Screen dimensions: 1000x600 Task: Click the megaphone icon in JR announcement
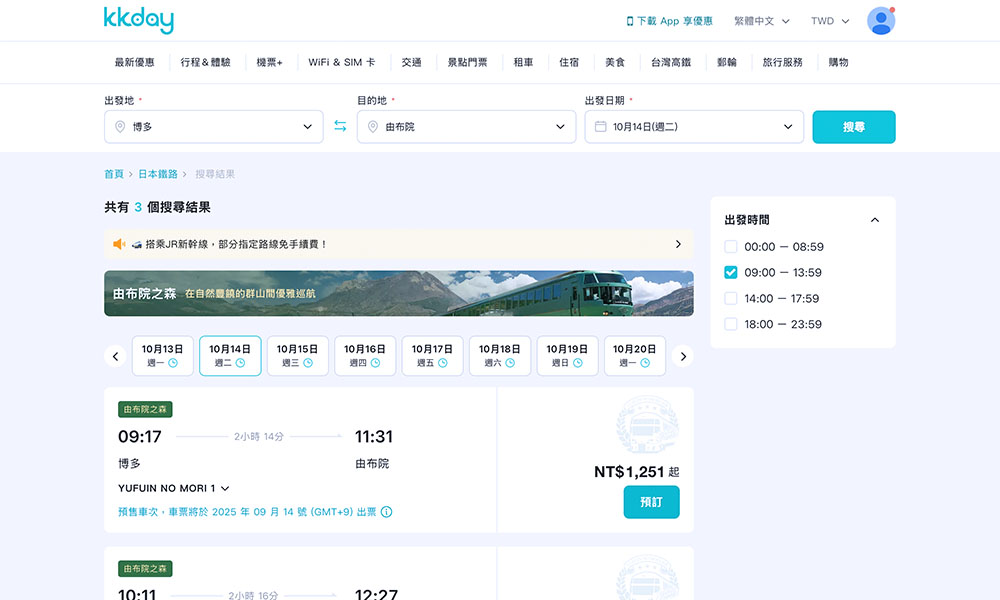coord(119,244)
